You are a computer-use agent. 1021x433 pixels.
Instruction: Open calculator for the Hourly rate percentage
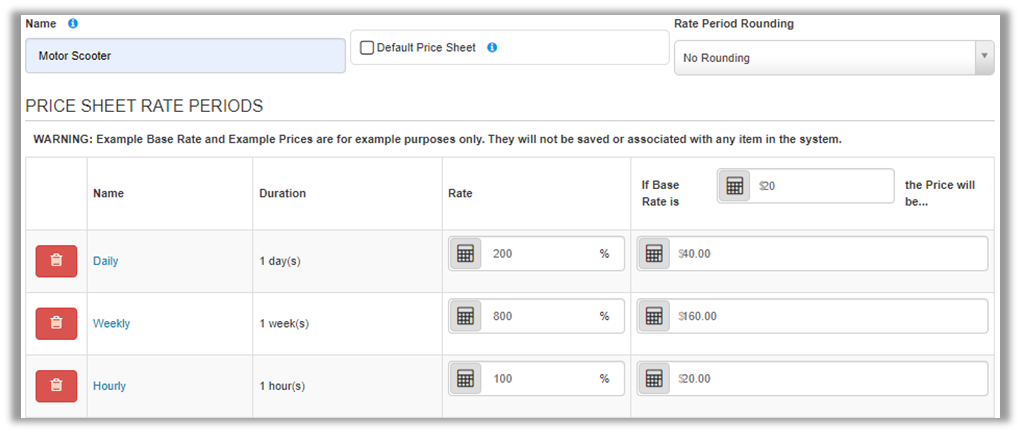[x=465, y=379]
